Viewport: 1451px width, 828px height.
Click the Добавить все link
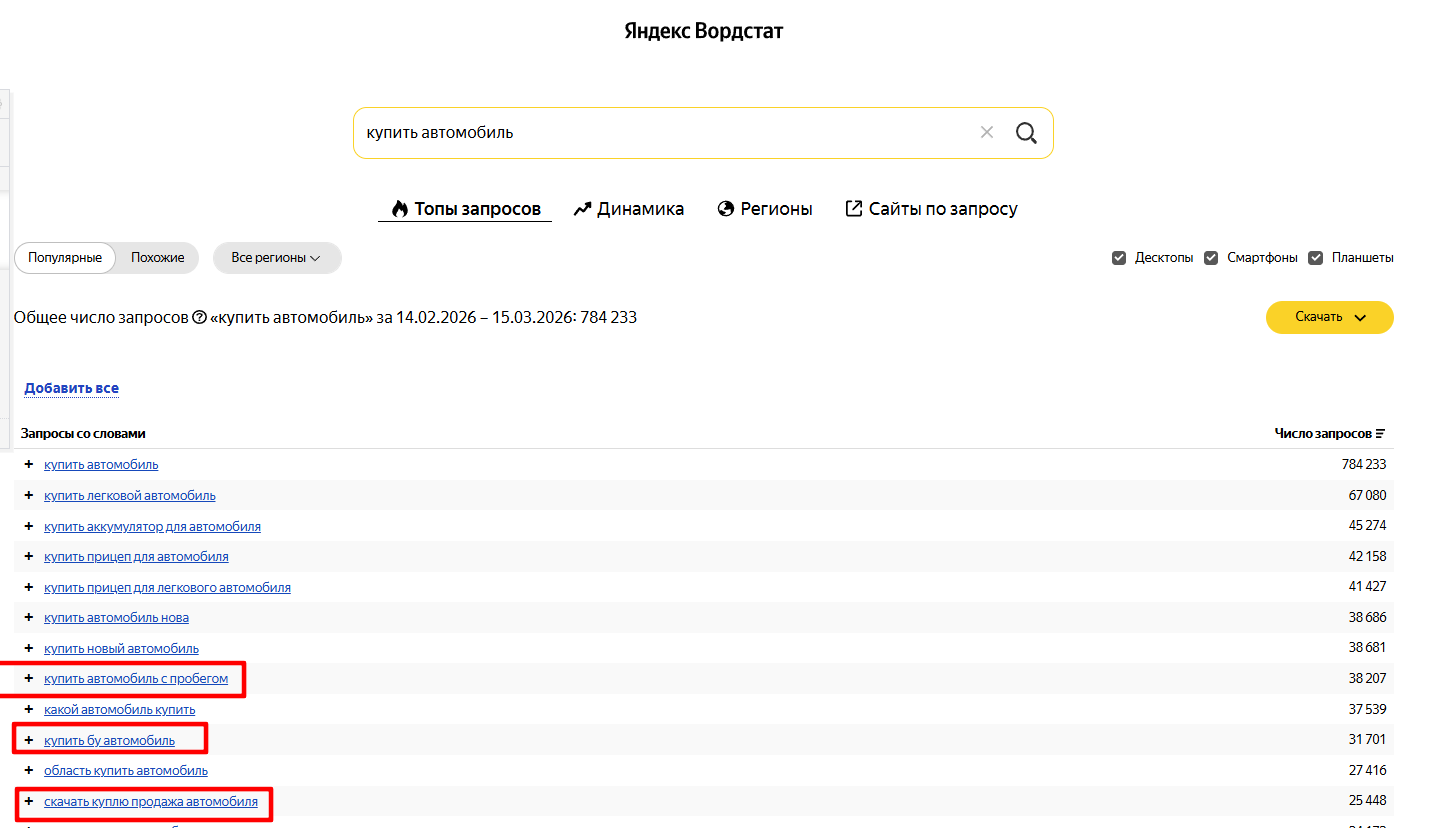(x=72, y=388)
